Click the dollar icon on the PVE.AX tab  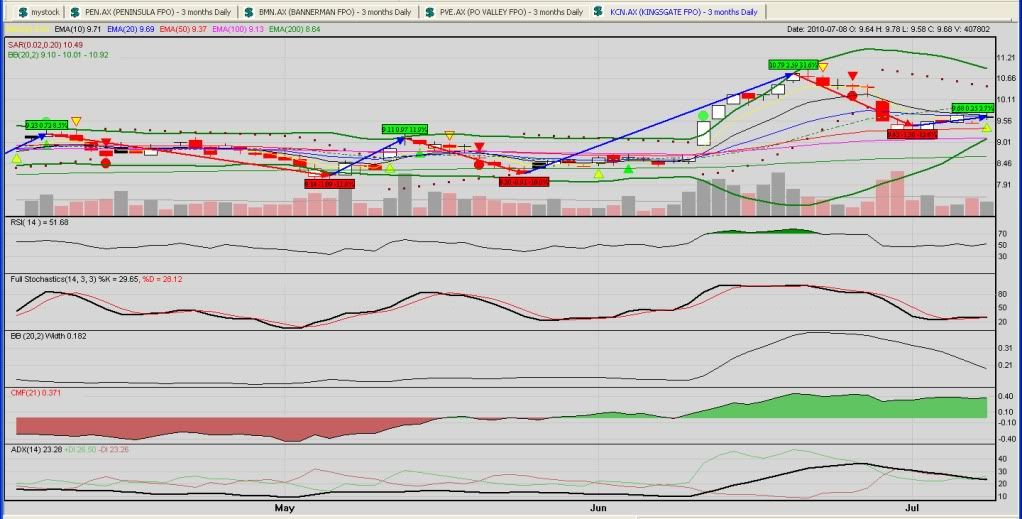point(419,12)
